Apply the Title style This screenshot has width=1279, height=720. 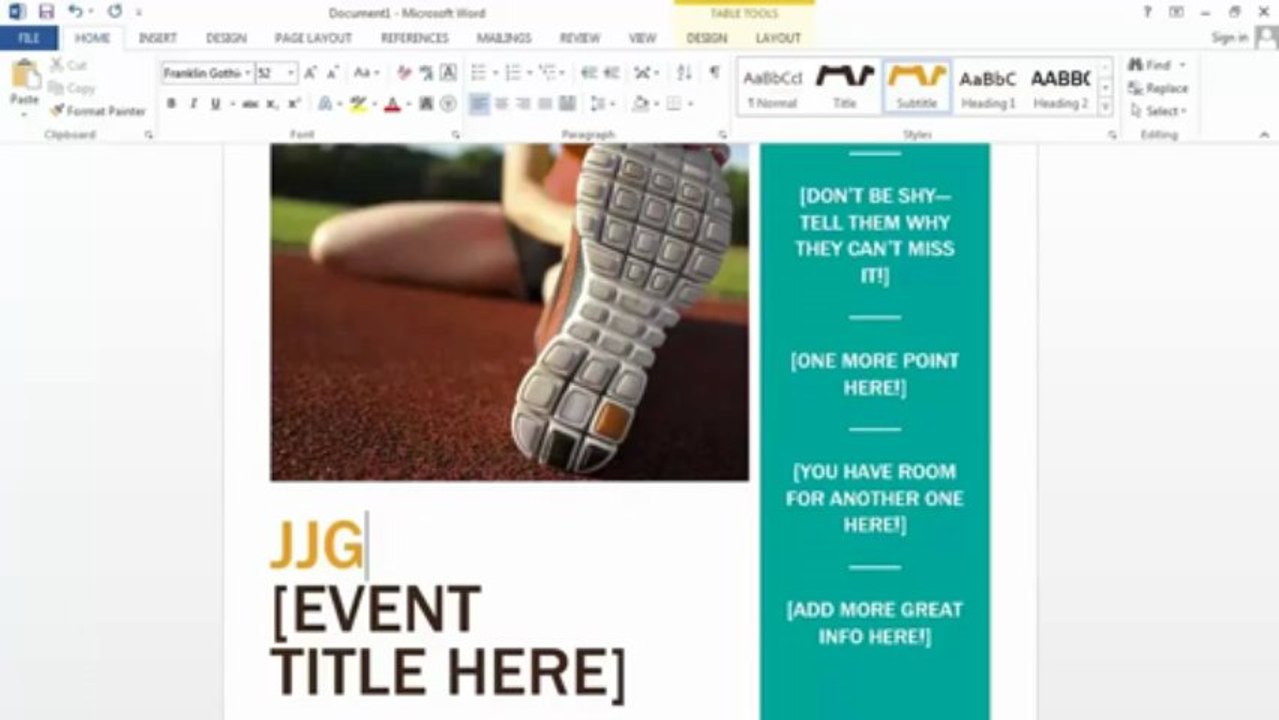point(844,86)
